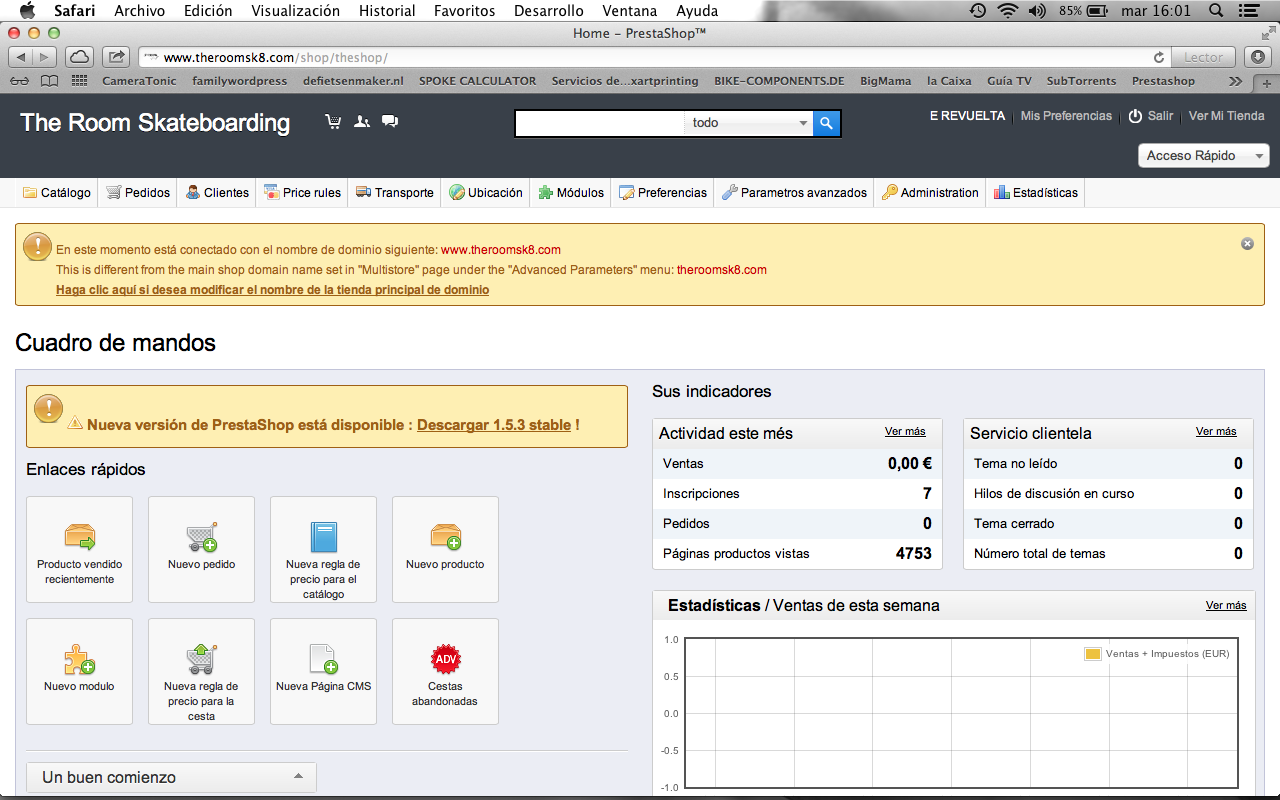Open the Preferencias menu
Image resolution: width=1280 pixels, height=800 pixels.
point(663,193)
